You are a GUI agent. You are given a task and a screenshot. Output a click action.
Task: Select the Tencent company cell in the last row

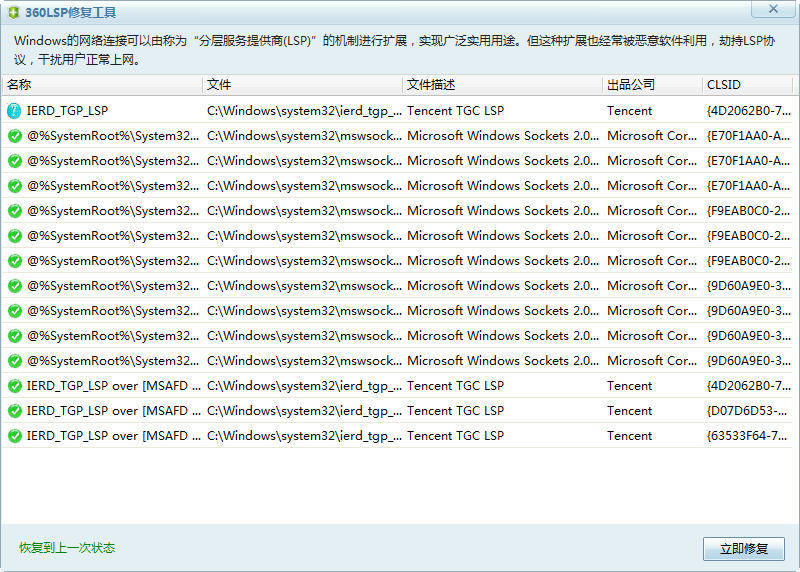630,436
